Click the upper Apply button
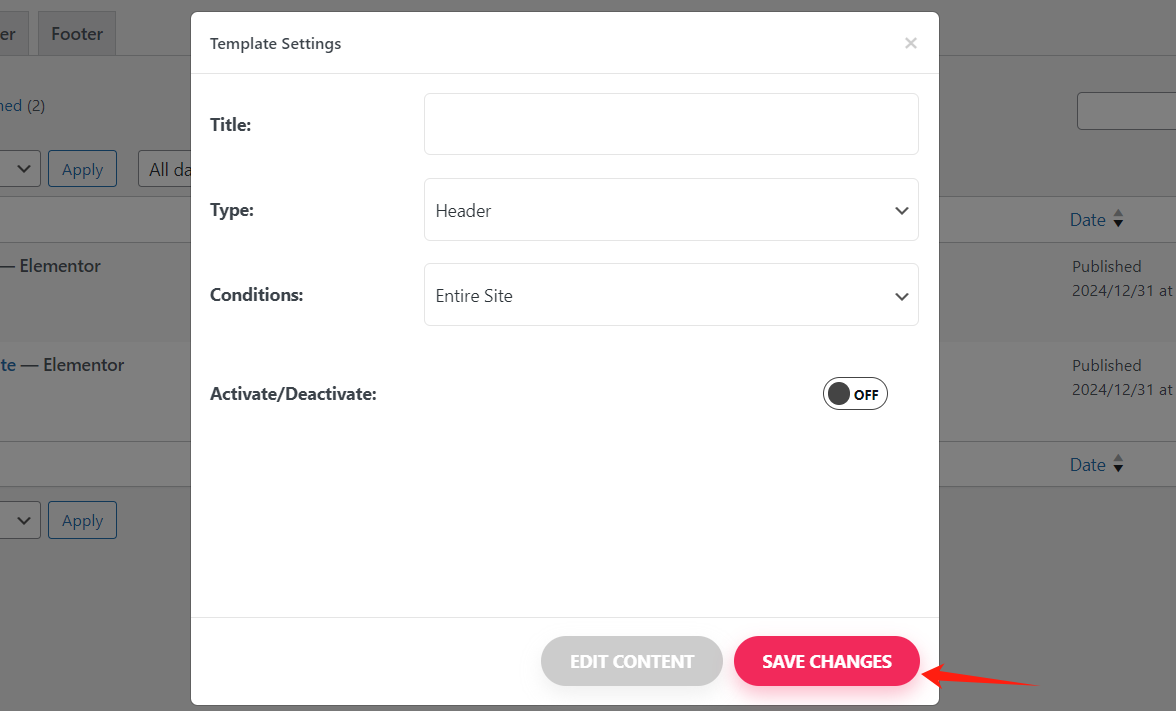This screenshot has width=1176, height=711. [82, 169]
